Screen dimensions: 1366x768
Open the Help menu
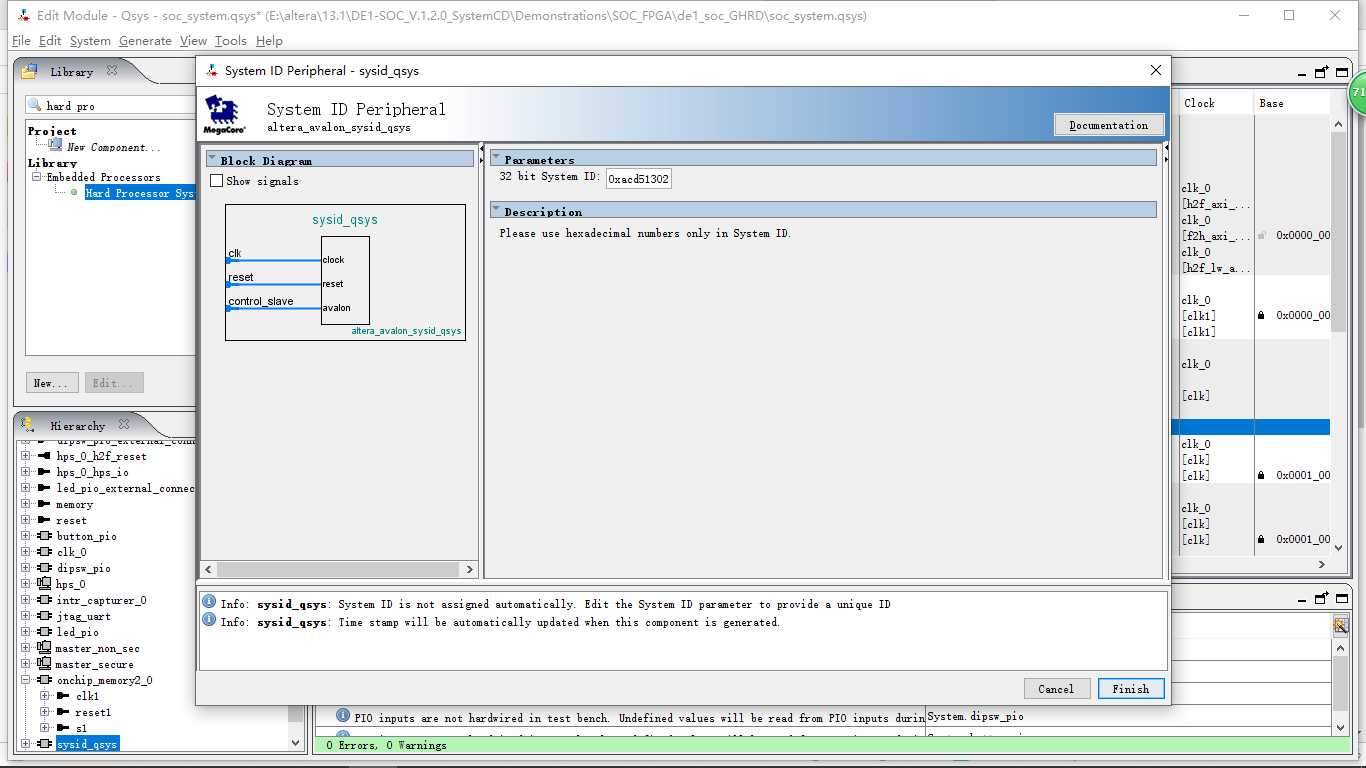[269, 41]
